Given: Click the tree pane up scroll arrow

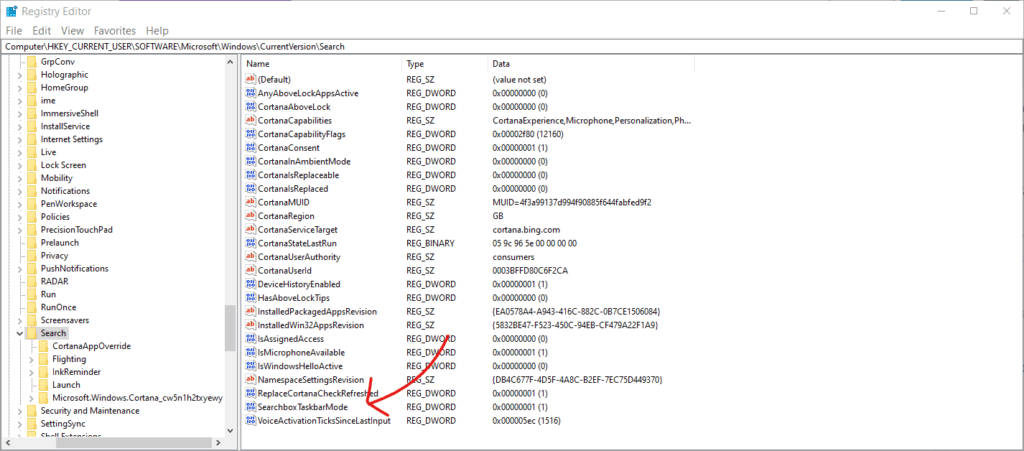Looking at the screenshot, I should pyautogui.click(x=230, y=62).
